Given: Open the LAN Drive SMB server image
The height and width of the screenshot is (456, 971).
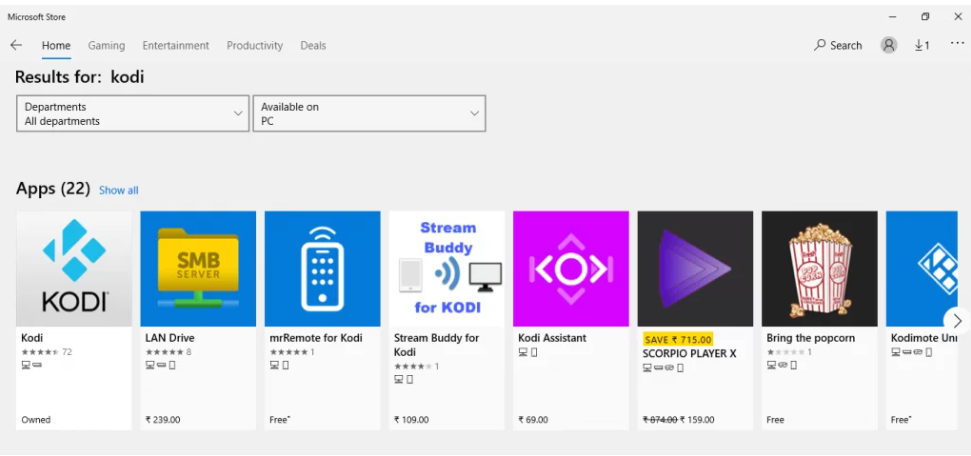Looking at the screenshot, I should (x=198, y=268).
